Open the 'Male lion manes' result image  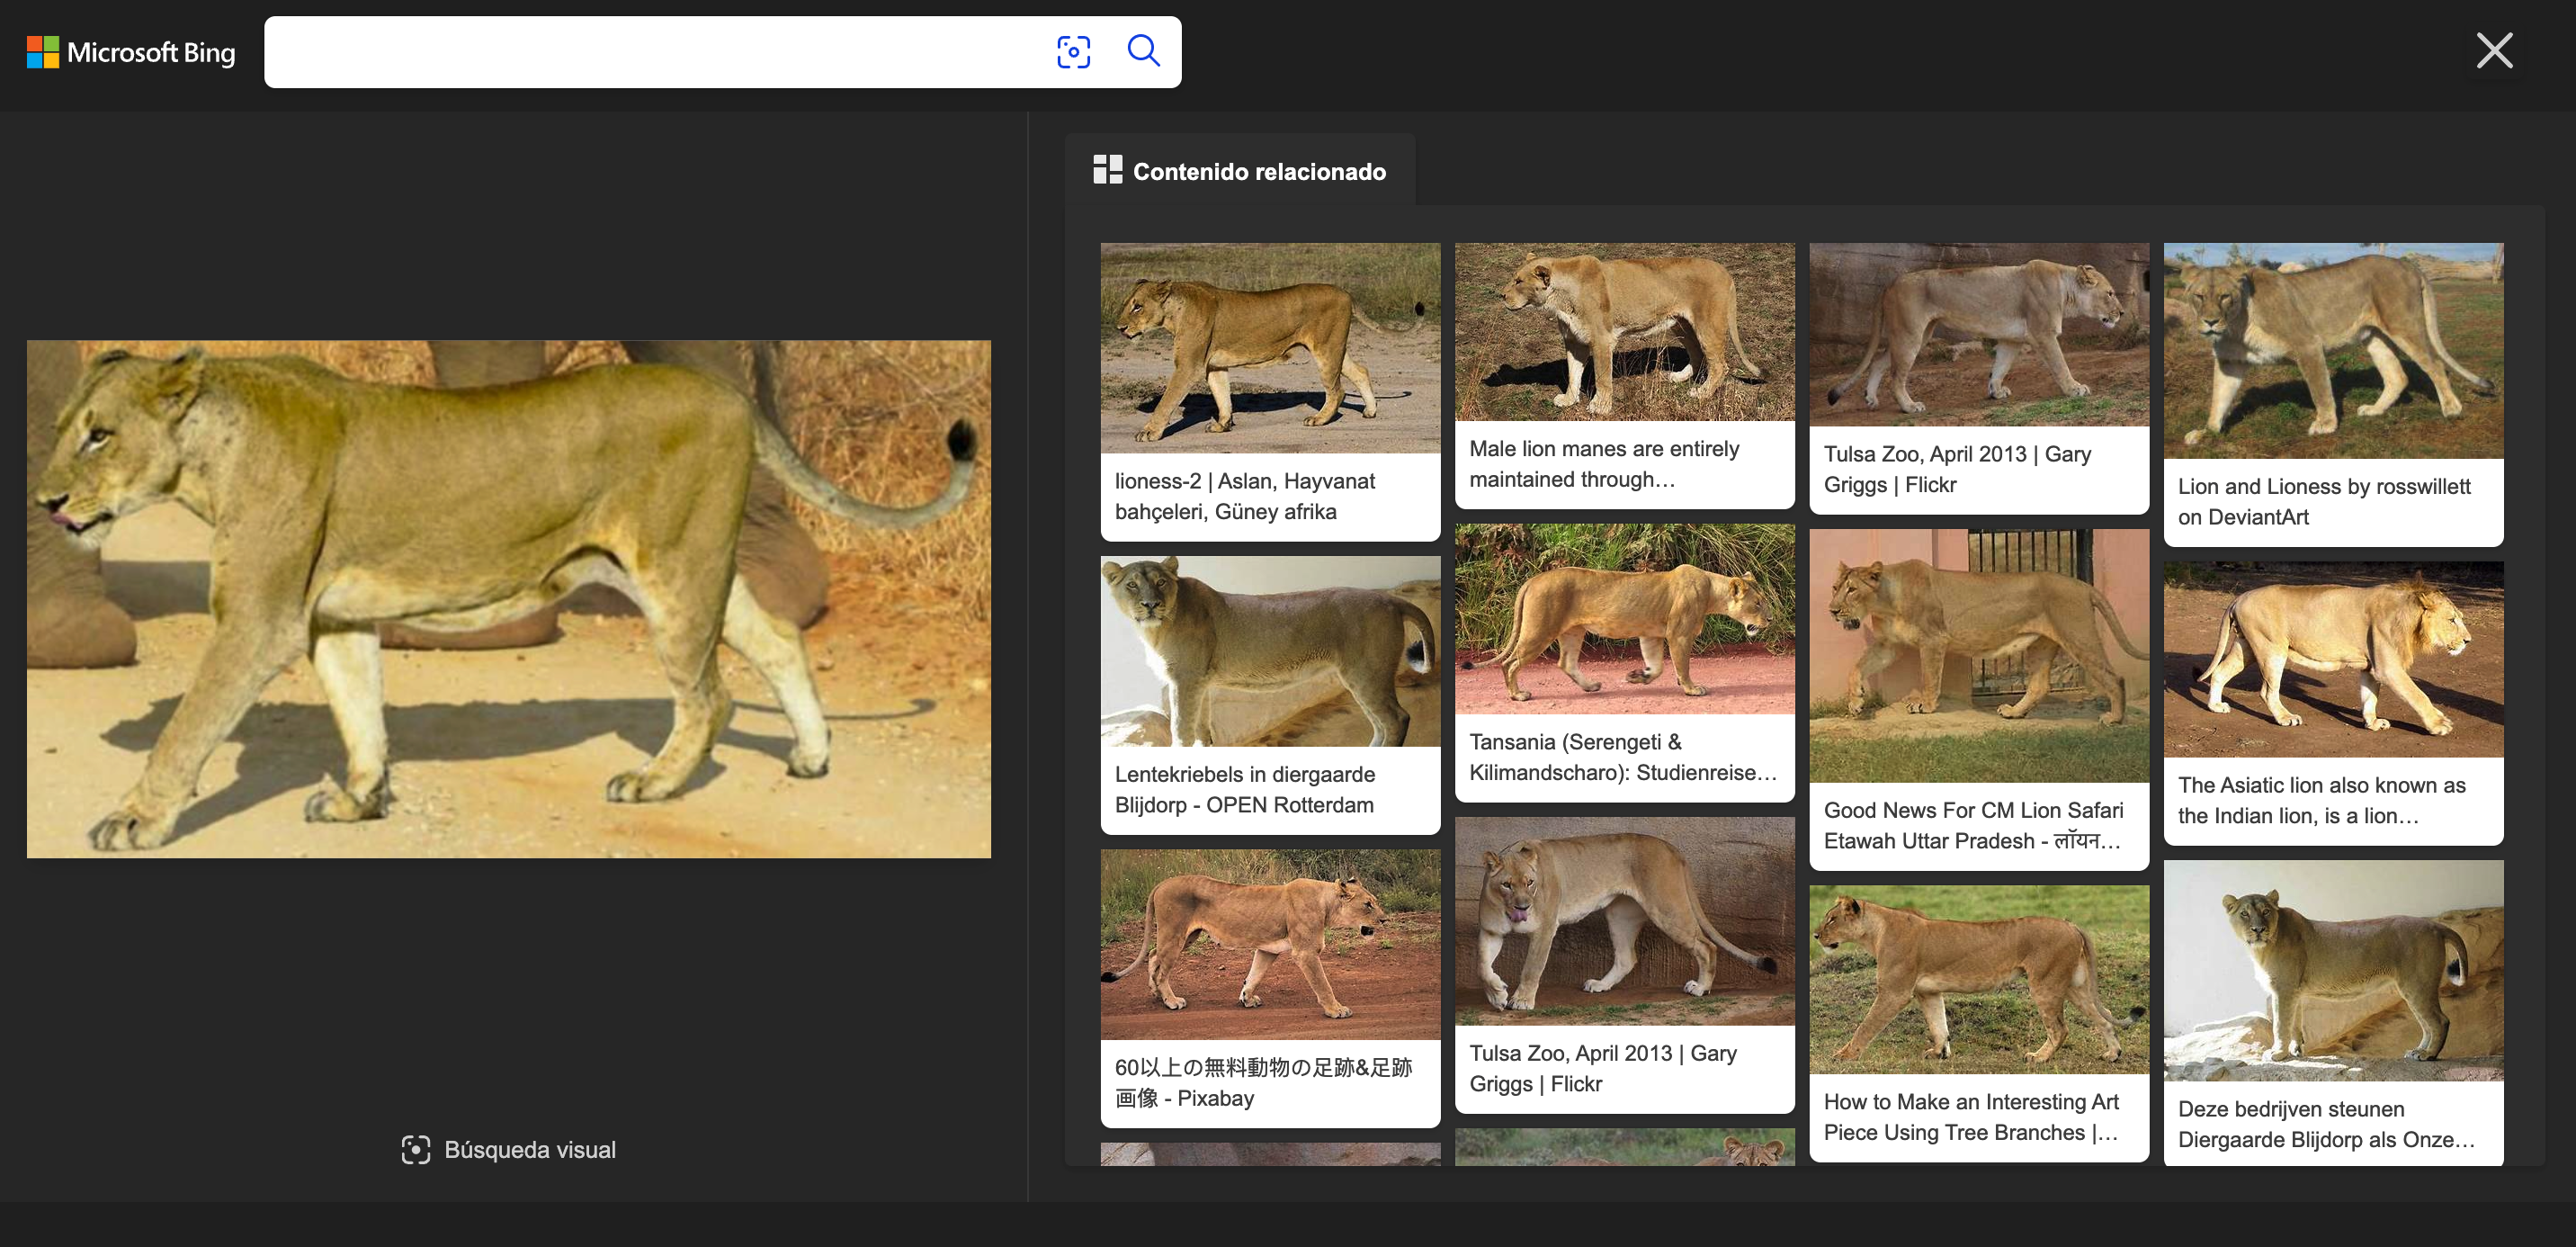[x=1624, y=332]
